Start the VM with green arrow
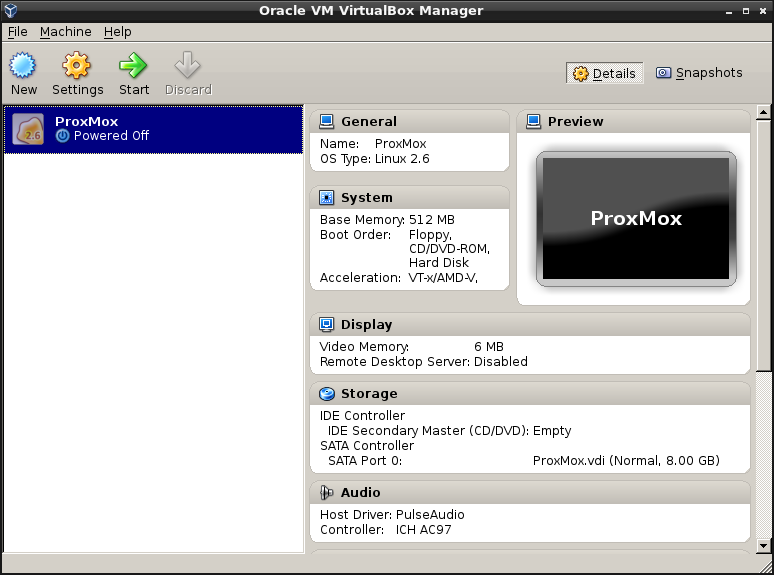Viewport: 774px width, 575px height. pyautogui.click(x=133, y=65)
